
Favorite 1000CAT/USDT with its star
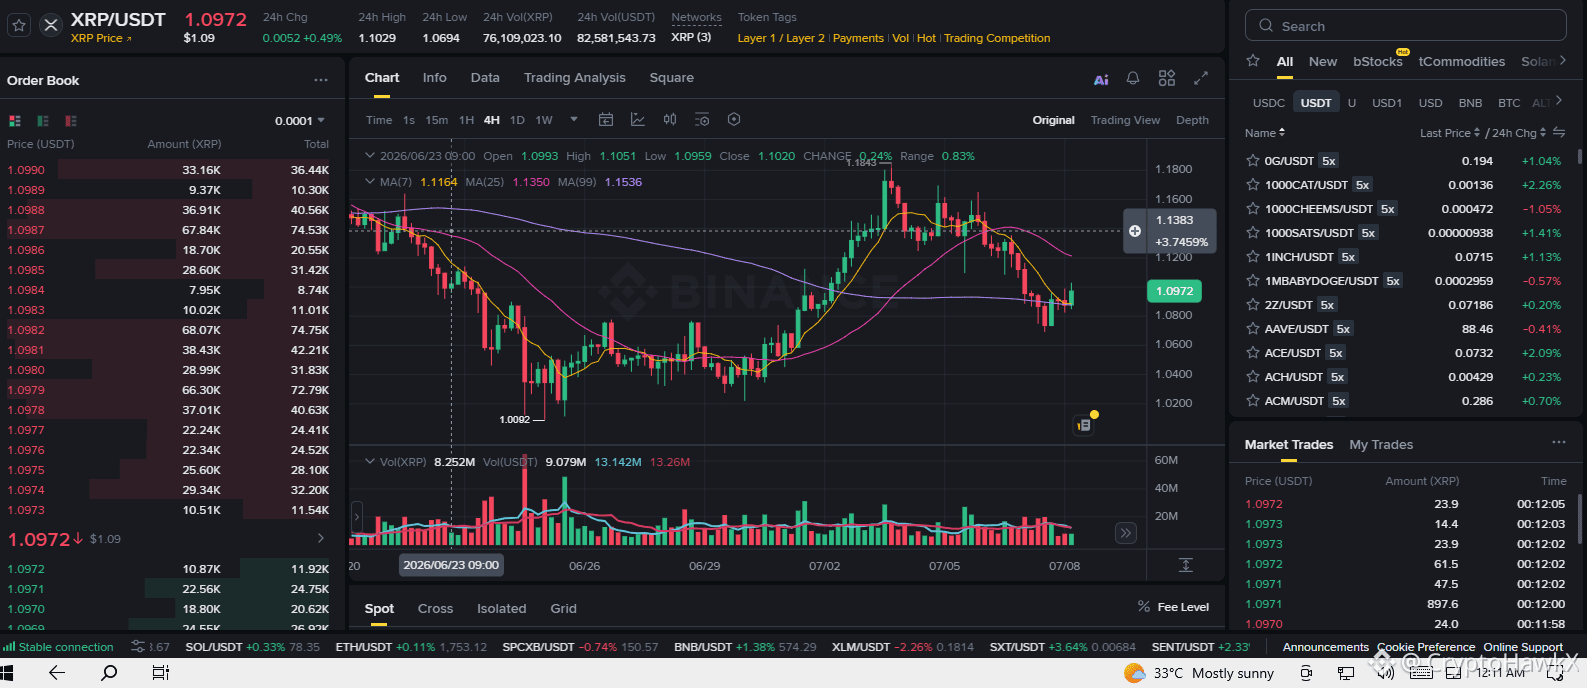coord(1252,185)
